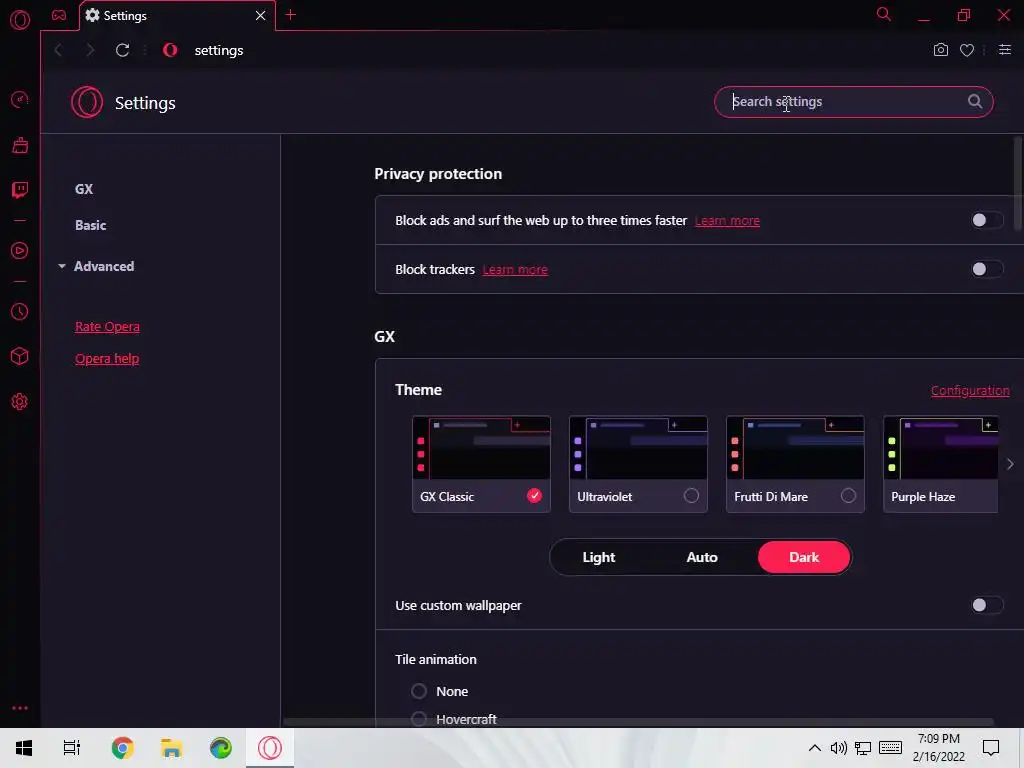Go forward to next page

(90, 50)
